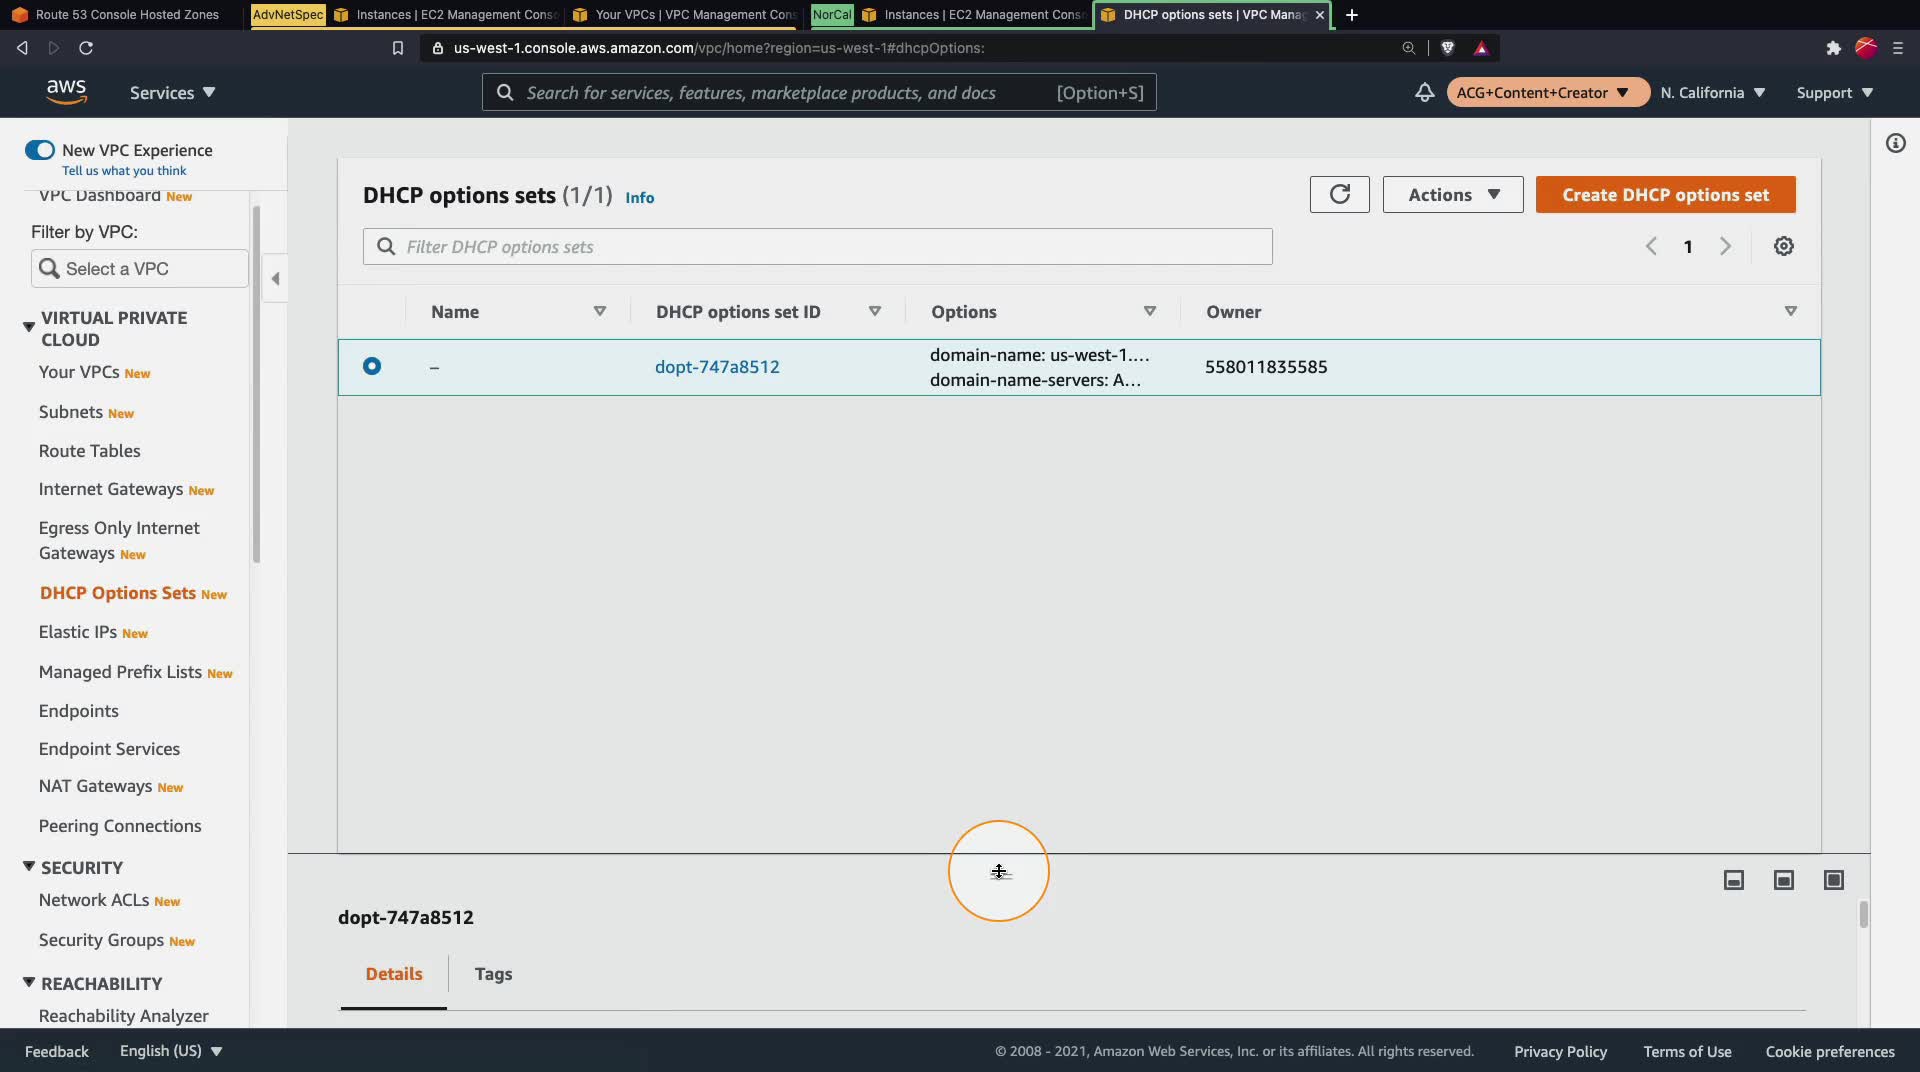Viewport: 1920px width, 1072px height.
Task: Switch to Route 53 Console browser tab
Action: tap(117, 15)
